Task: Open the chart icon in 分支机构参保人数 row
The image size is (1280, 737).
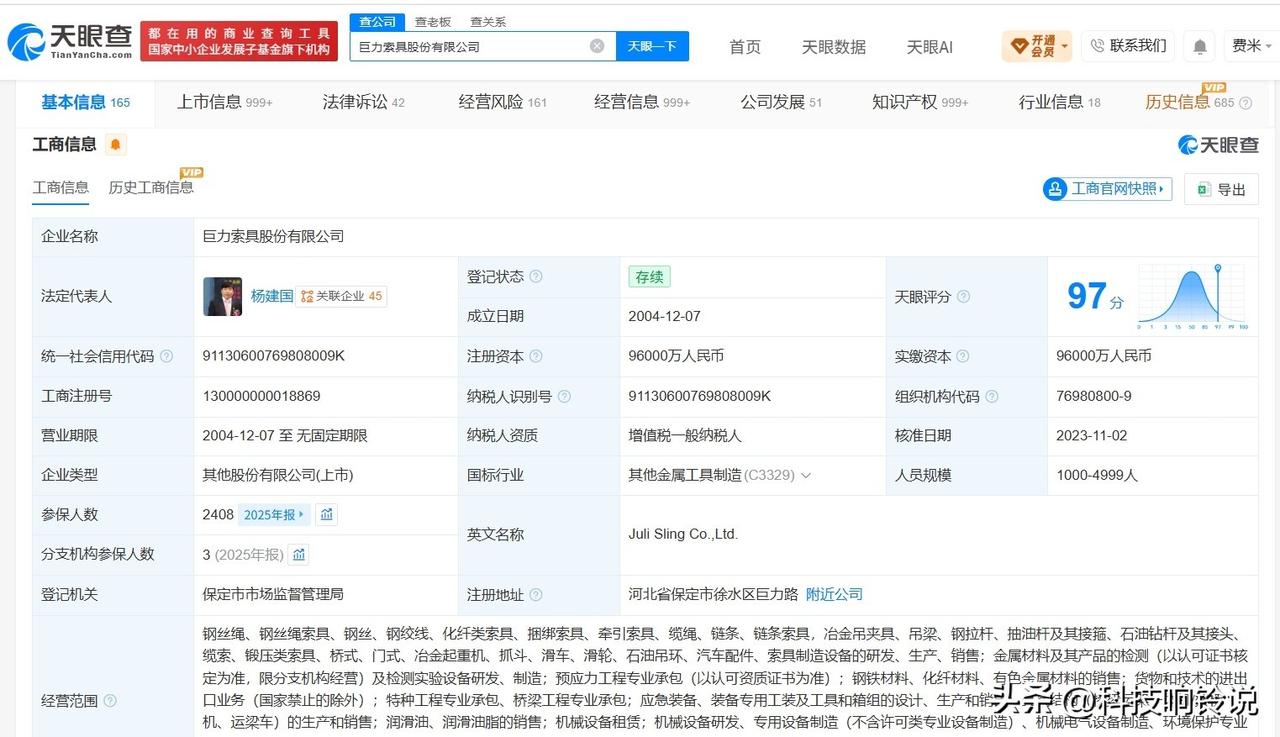Action: click(x=298, y=554)
